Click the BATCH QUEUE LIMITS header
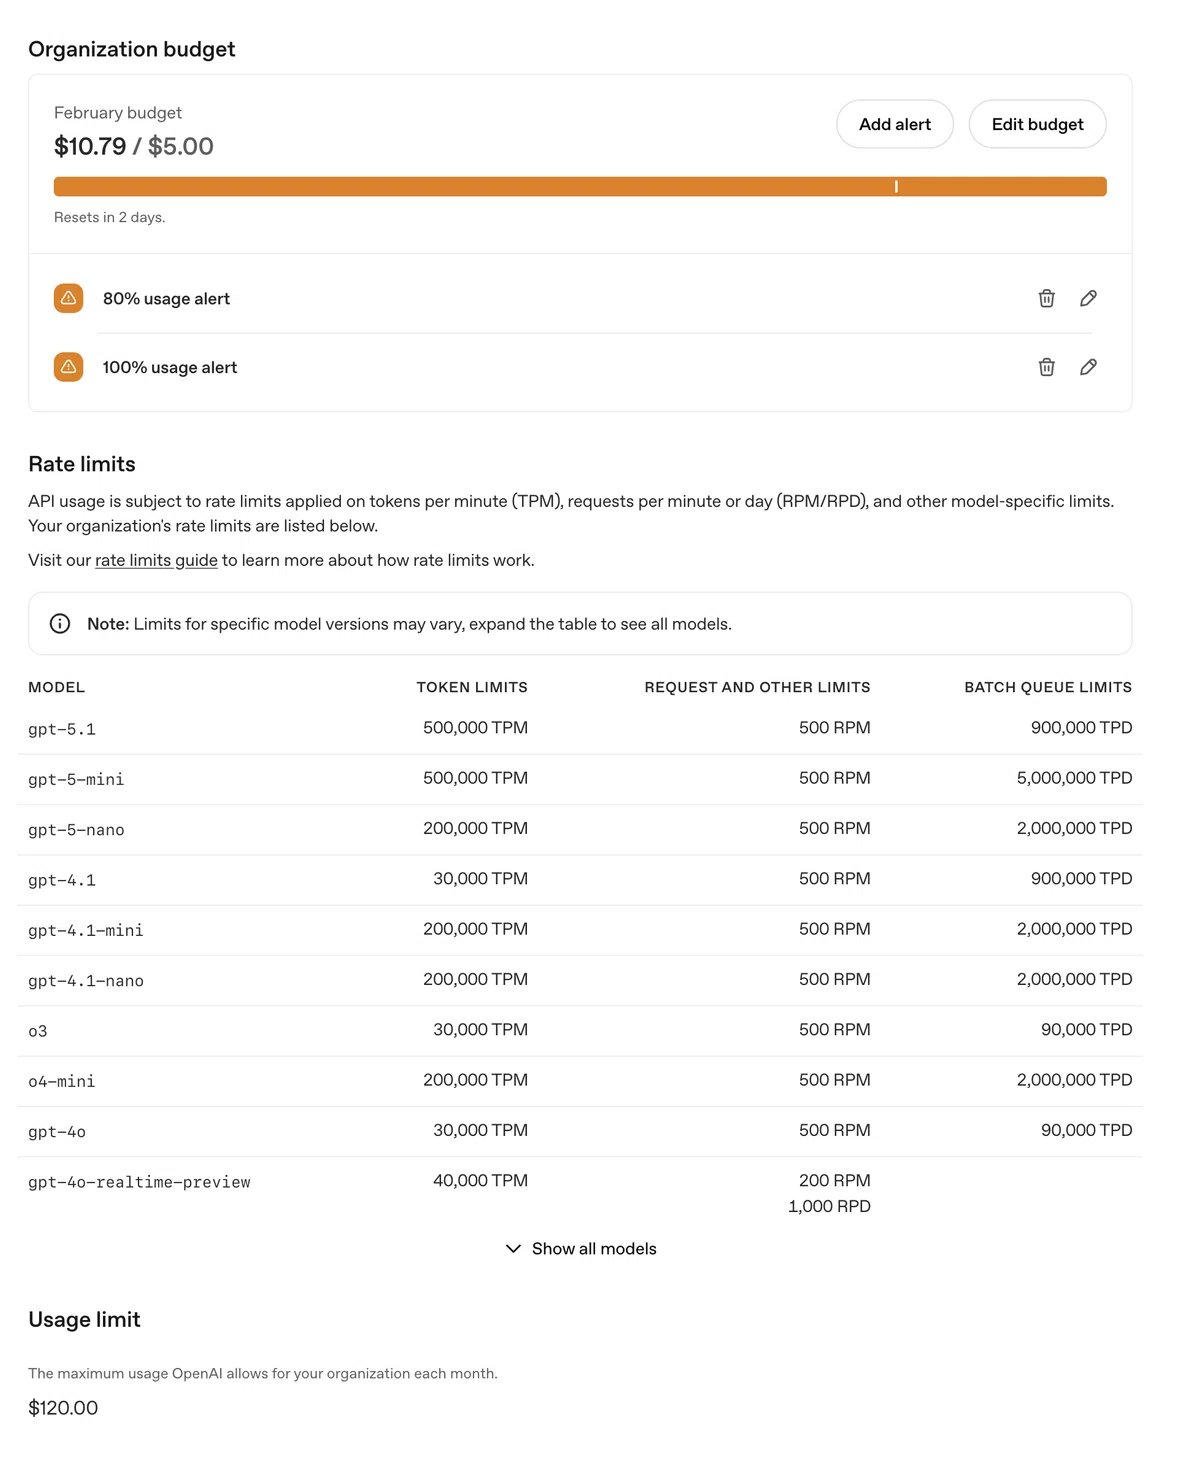The height and width of the screenshot is (1479, 1200). tap(1048, 687)
